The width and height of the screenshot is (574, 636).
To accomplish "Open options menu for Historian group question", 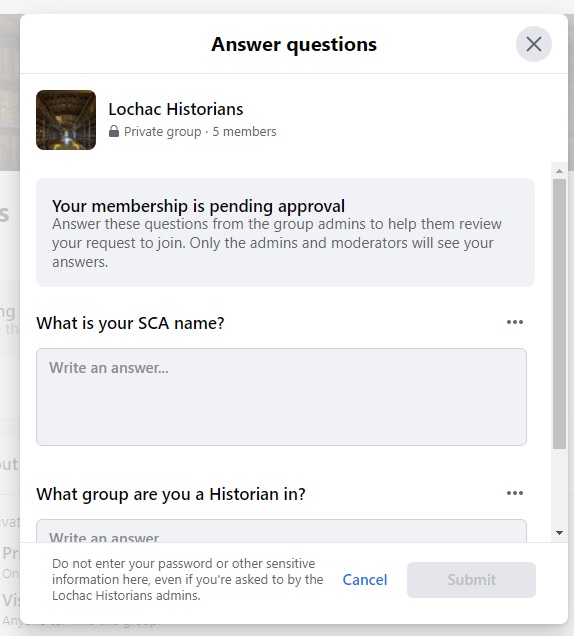I will [x=514, y=493].
